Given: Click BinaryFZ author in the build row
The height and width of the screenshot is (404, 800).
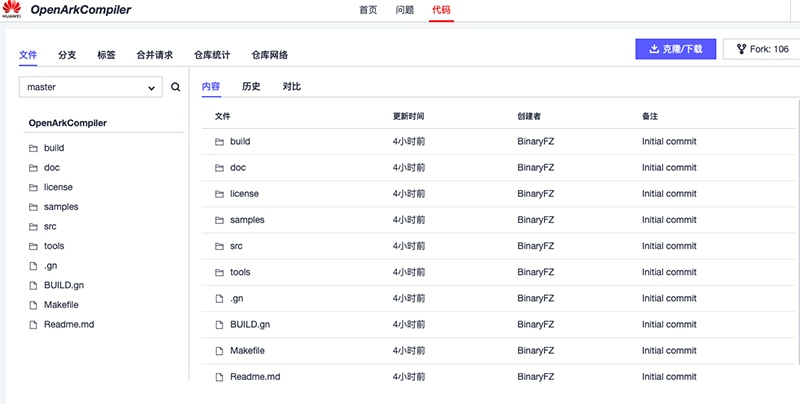Looking at the screenshot, I should [x=536, y=141].
